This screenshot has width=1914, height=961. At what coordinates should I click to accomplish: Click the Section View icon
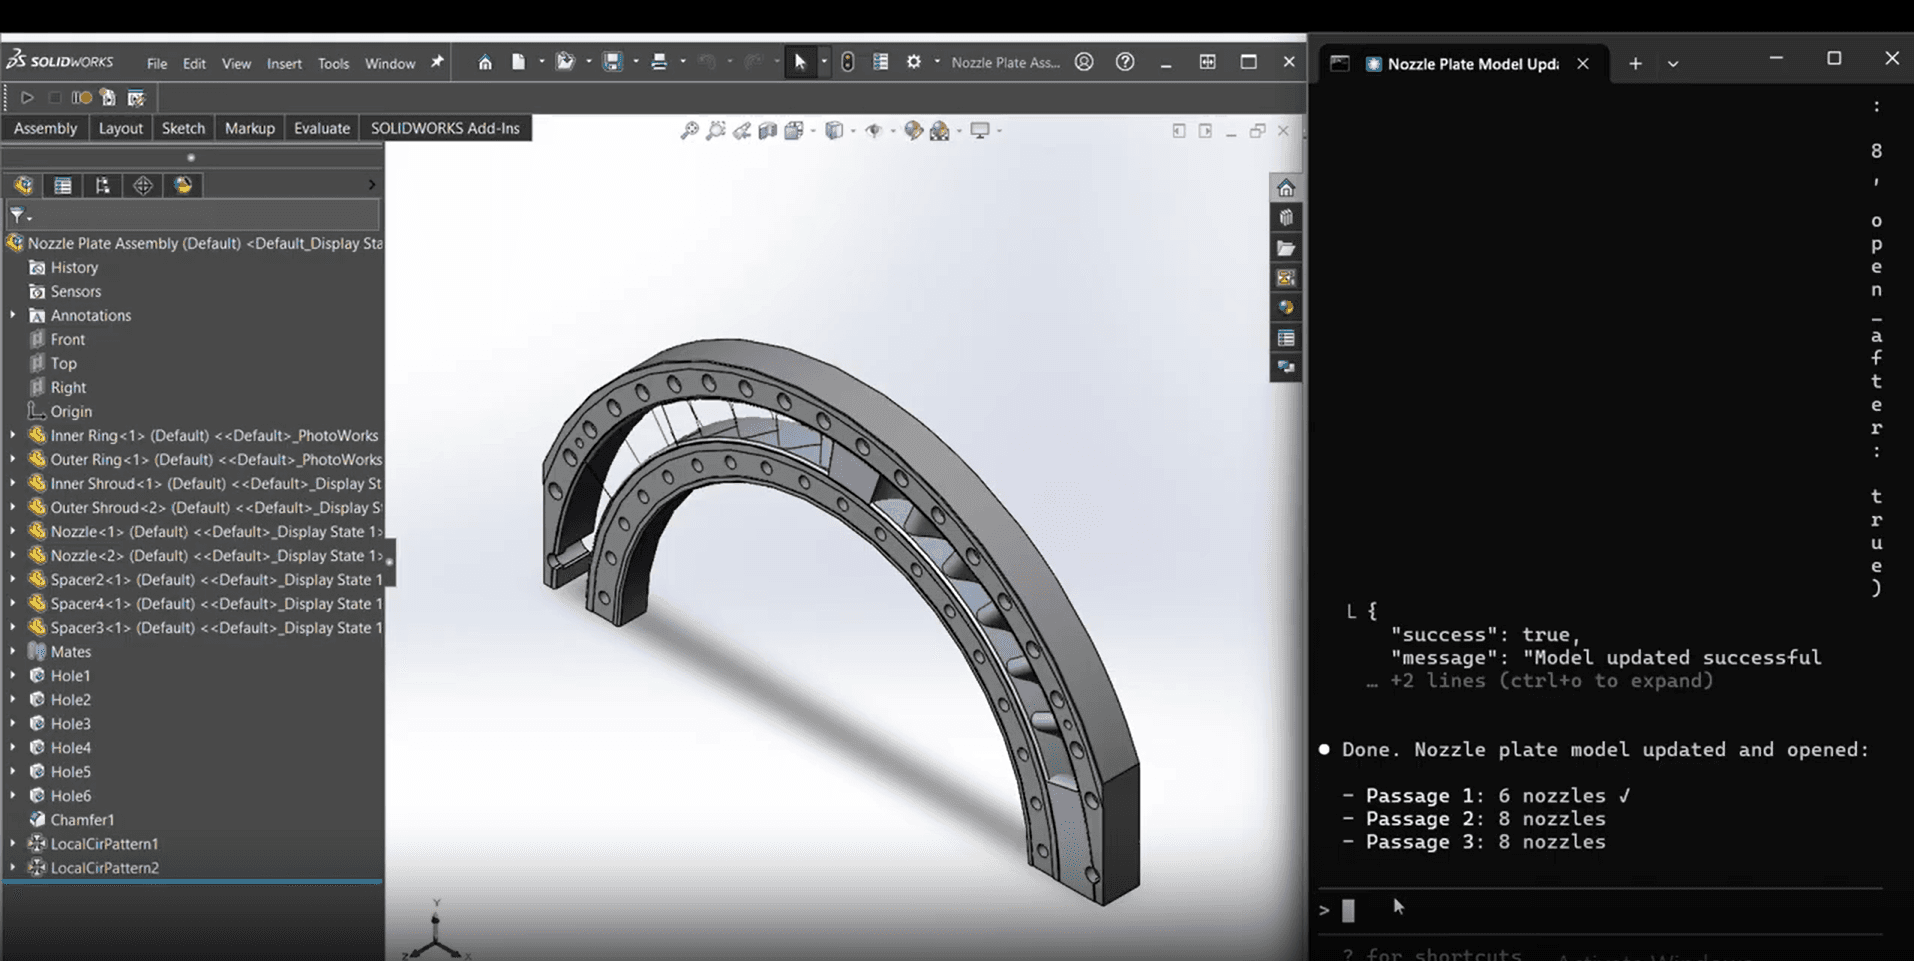tap(768, 130)
